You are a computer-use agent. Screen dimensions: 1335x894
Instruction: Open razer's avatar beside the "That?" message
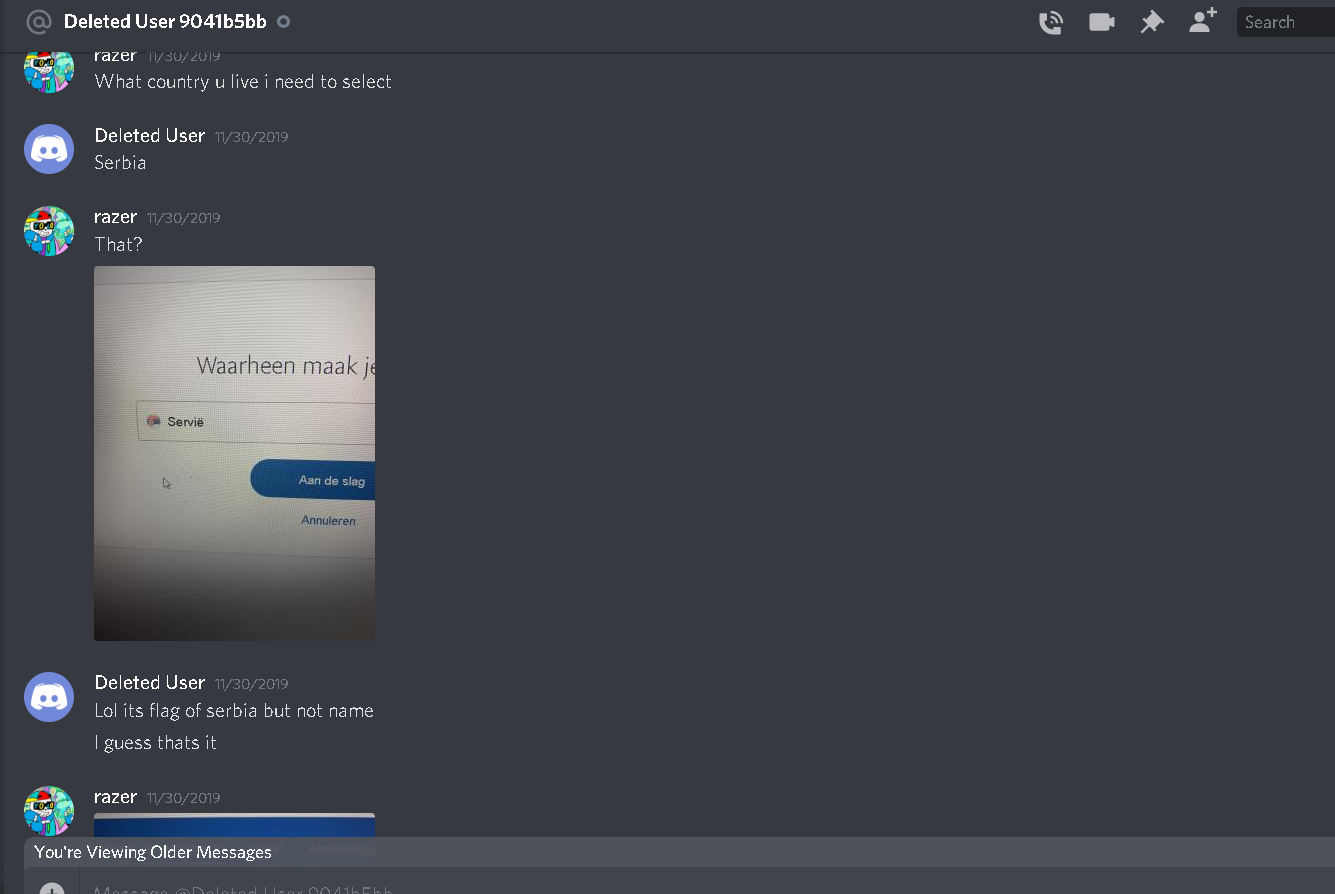[49, 231]
